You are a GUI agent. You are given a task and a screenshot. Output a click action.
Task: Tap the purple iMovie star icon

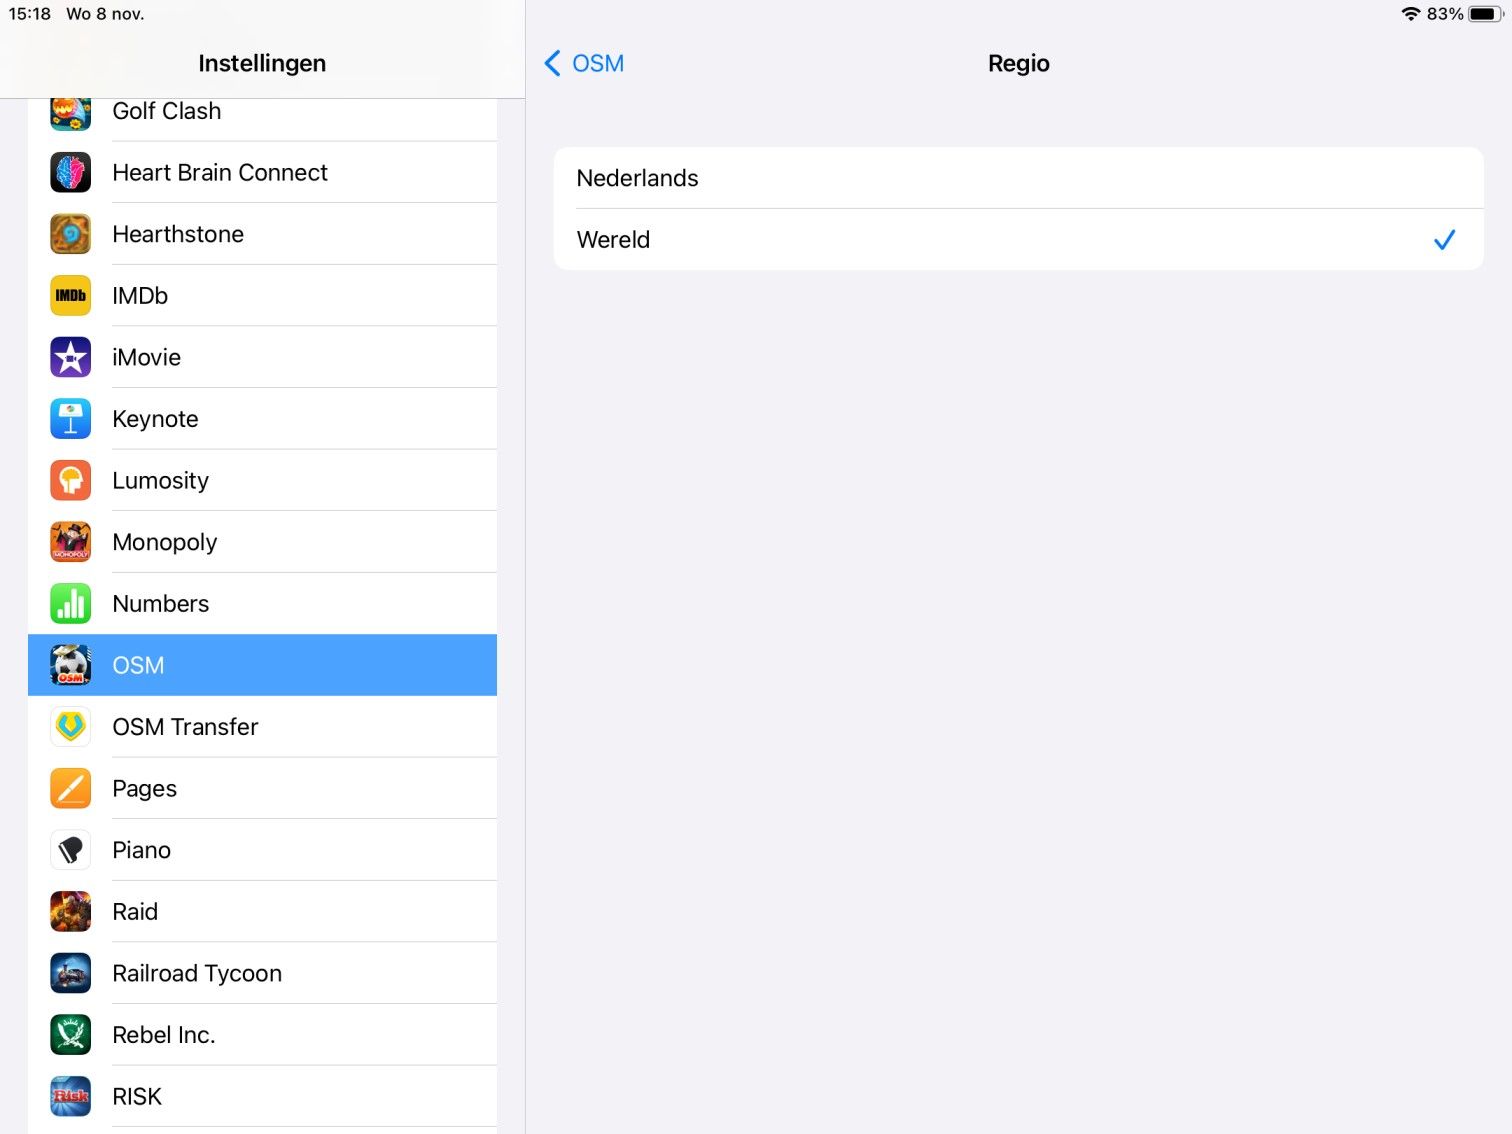(x=71, y=358)
